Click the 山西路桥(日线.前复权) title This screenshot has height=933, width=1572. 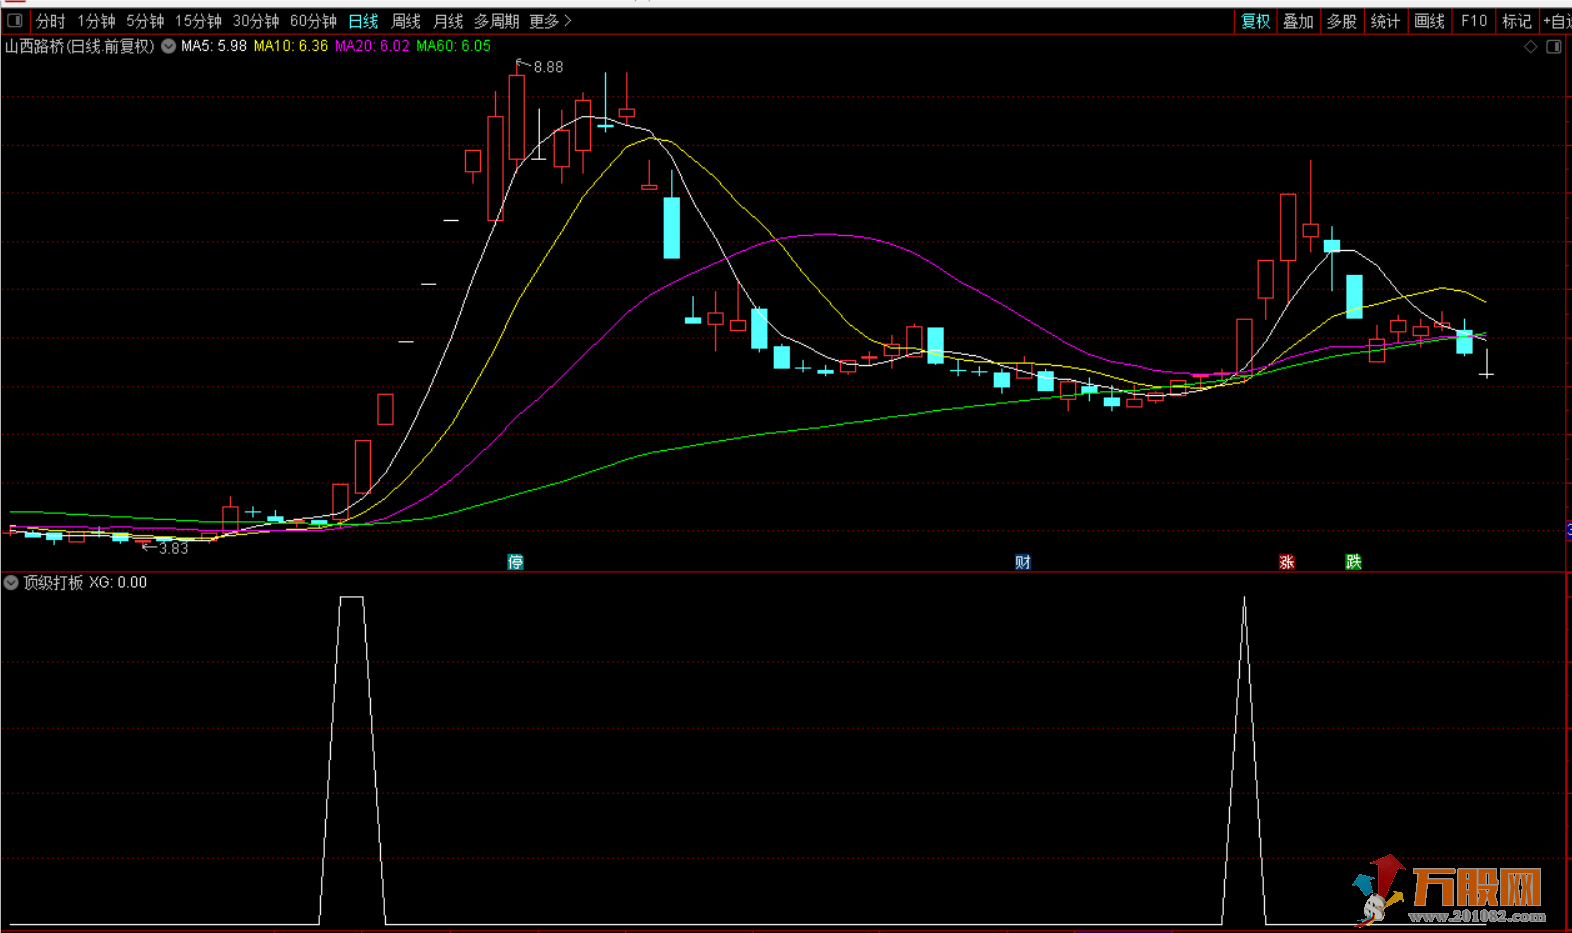click(80, 46)
